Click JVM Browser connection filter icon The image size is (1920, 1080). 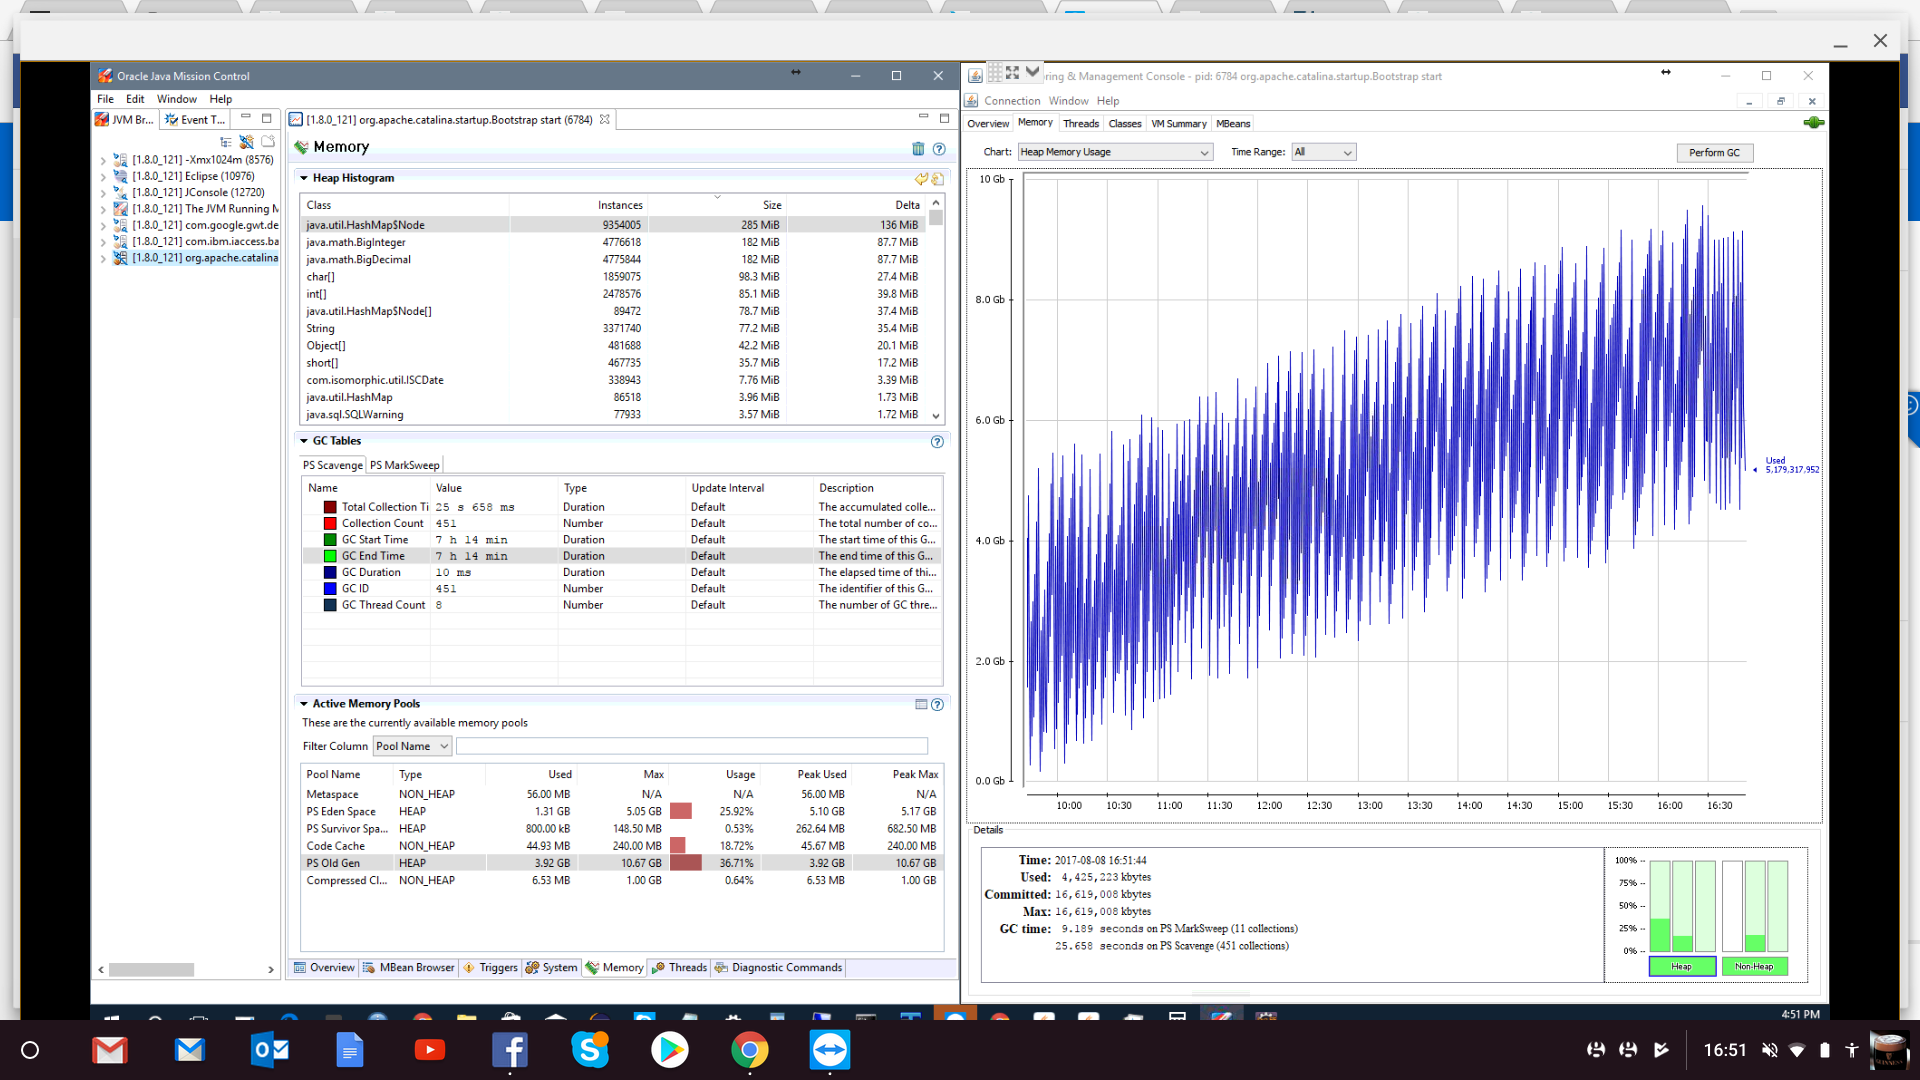pyautogui.click(x=246, y=142)
